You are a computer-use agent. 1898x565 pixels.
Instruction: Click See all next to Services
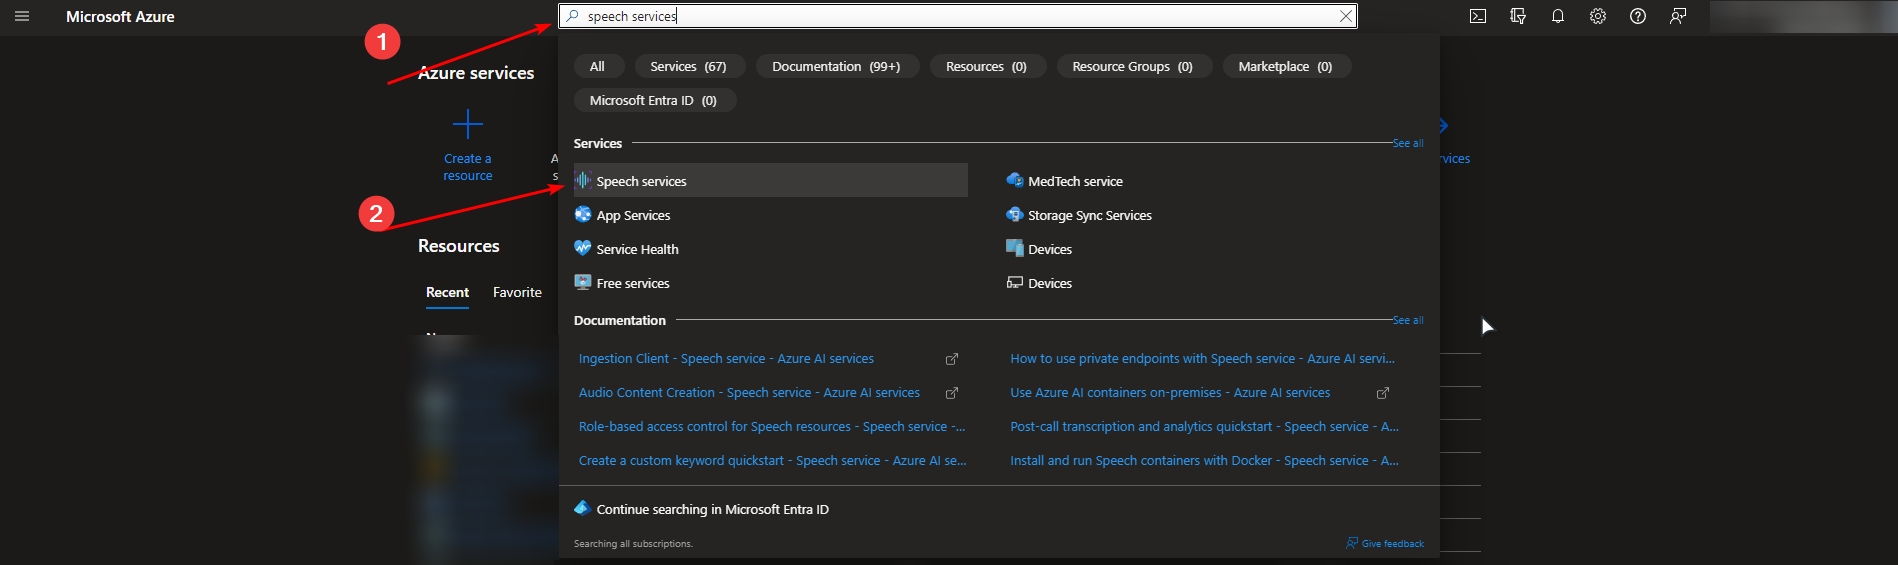[1408, 143]
